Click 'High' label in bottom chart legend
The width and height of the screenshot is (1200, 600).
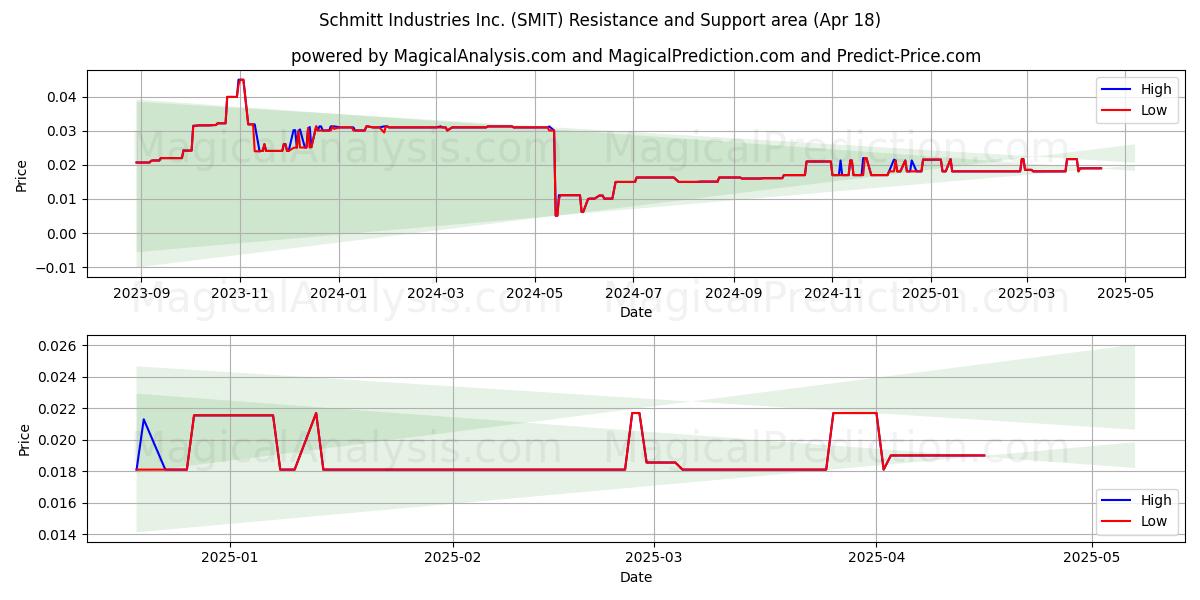click(1156, 500)
